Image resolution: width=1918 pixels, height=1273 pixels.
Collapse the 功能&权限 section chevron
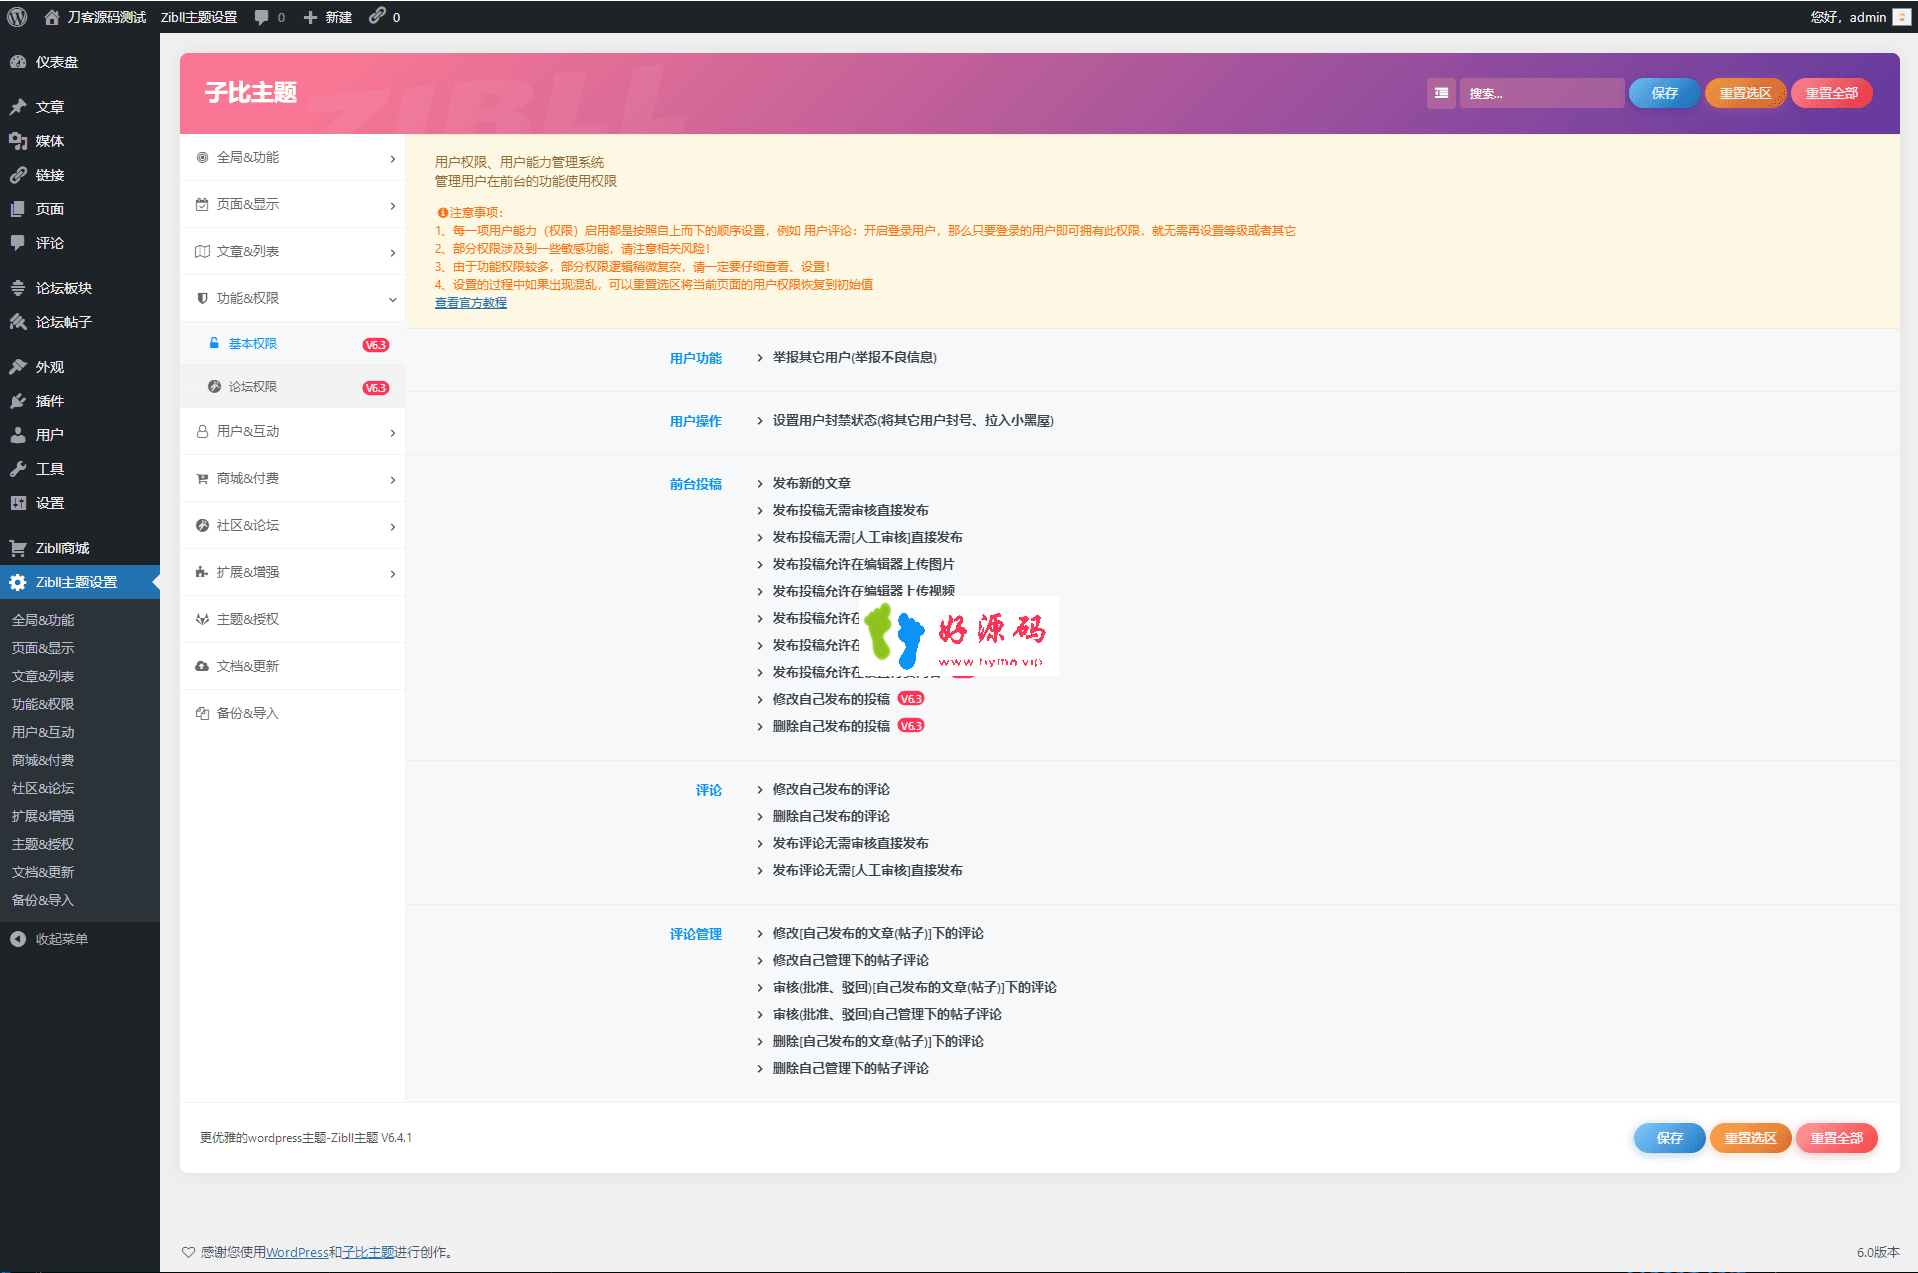click(x=392, y=300)
